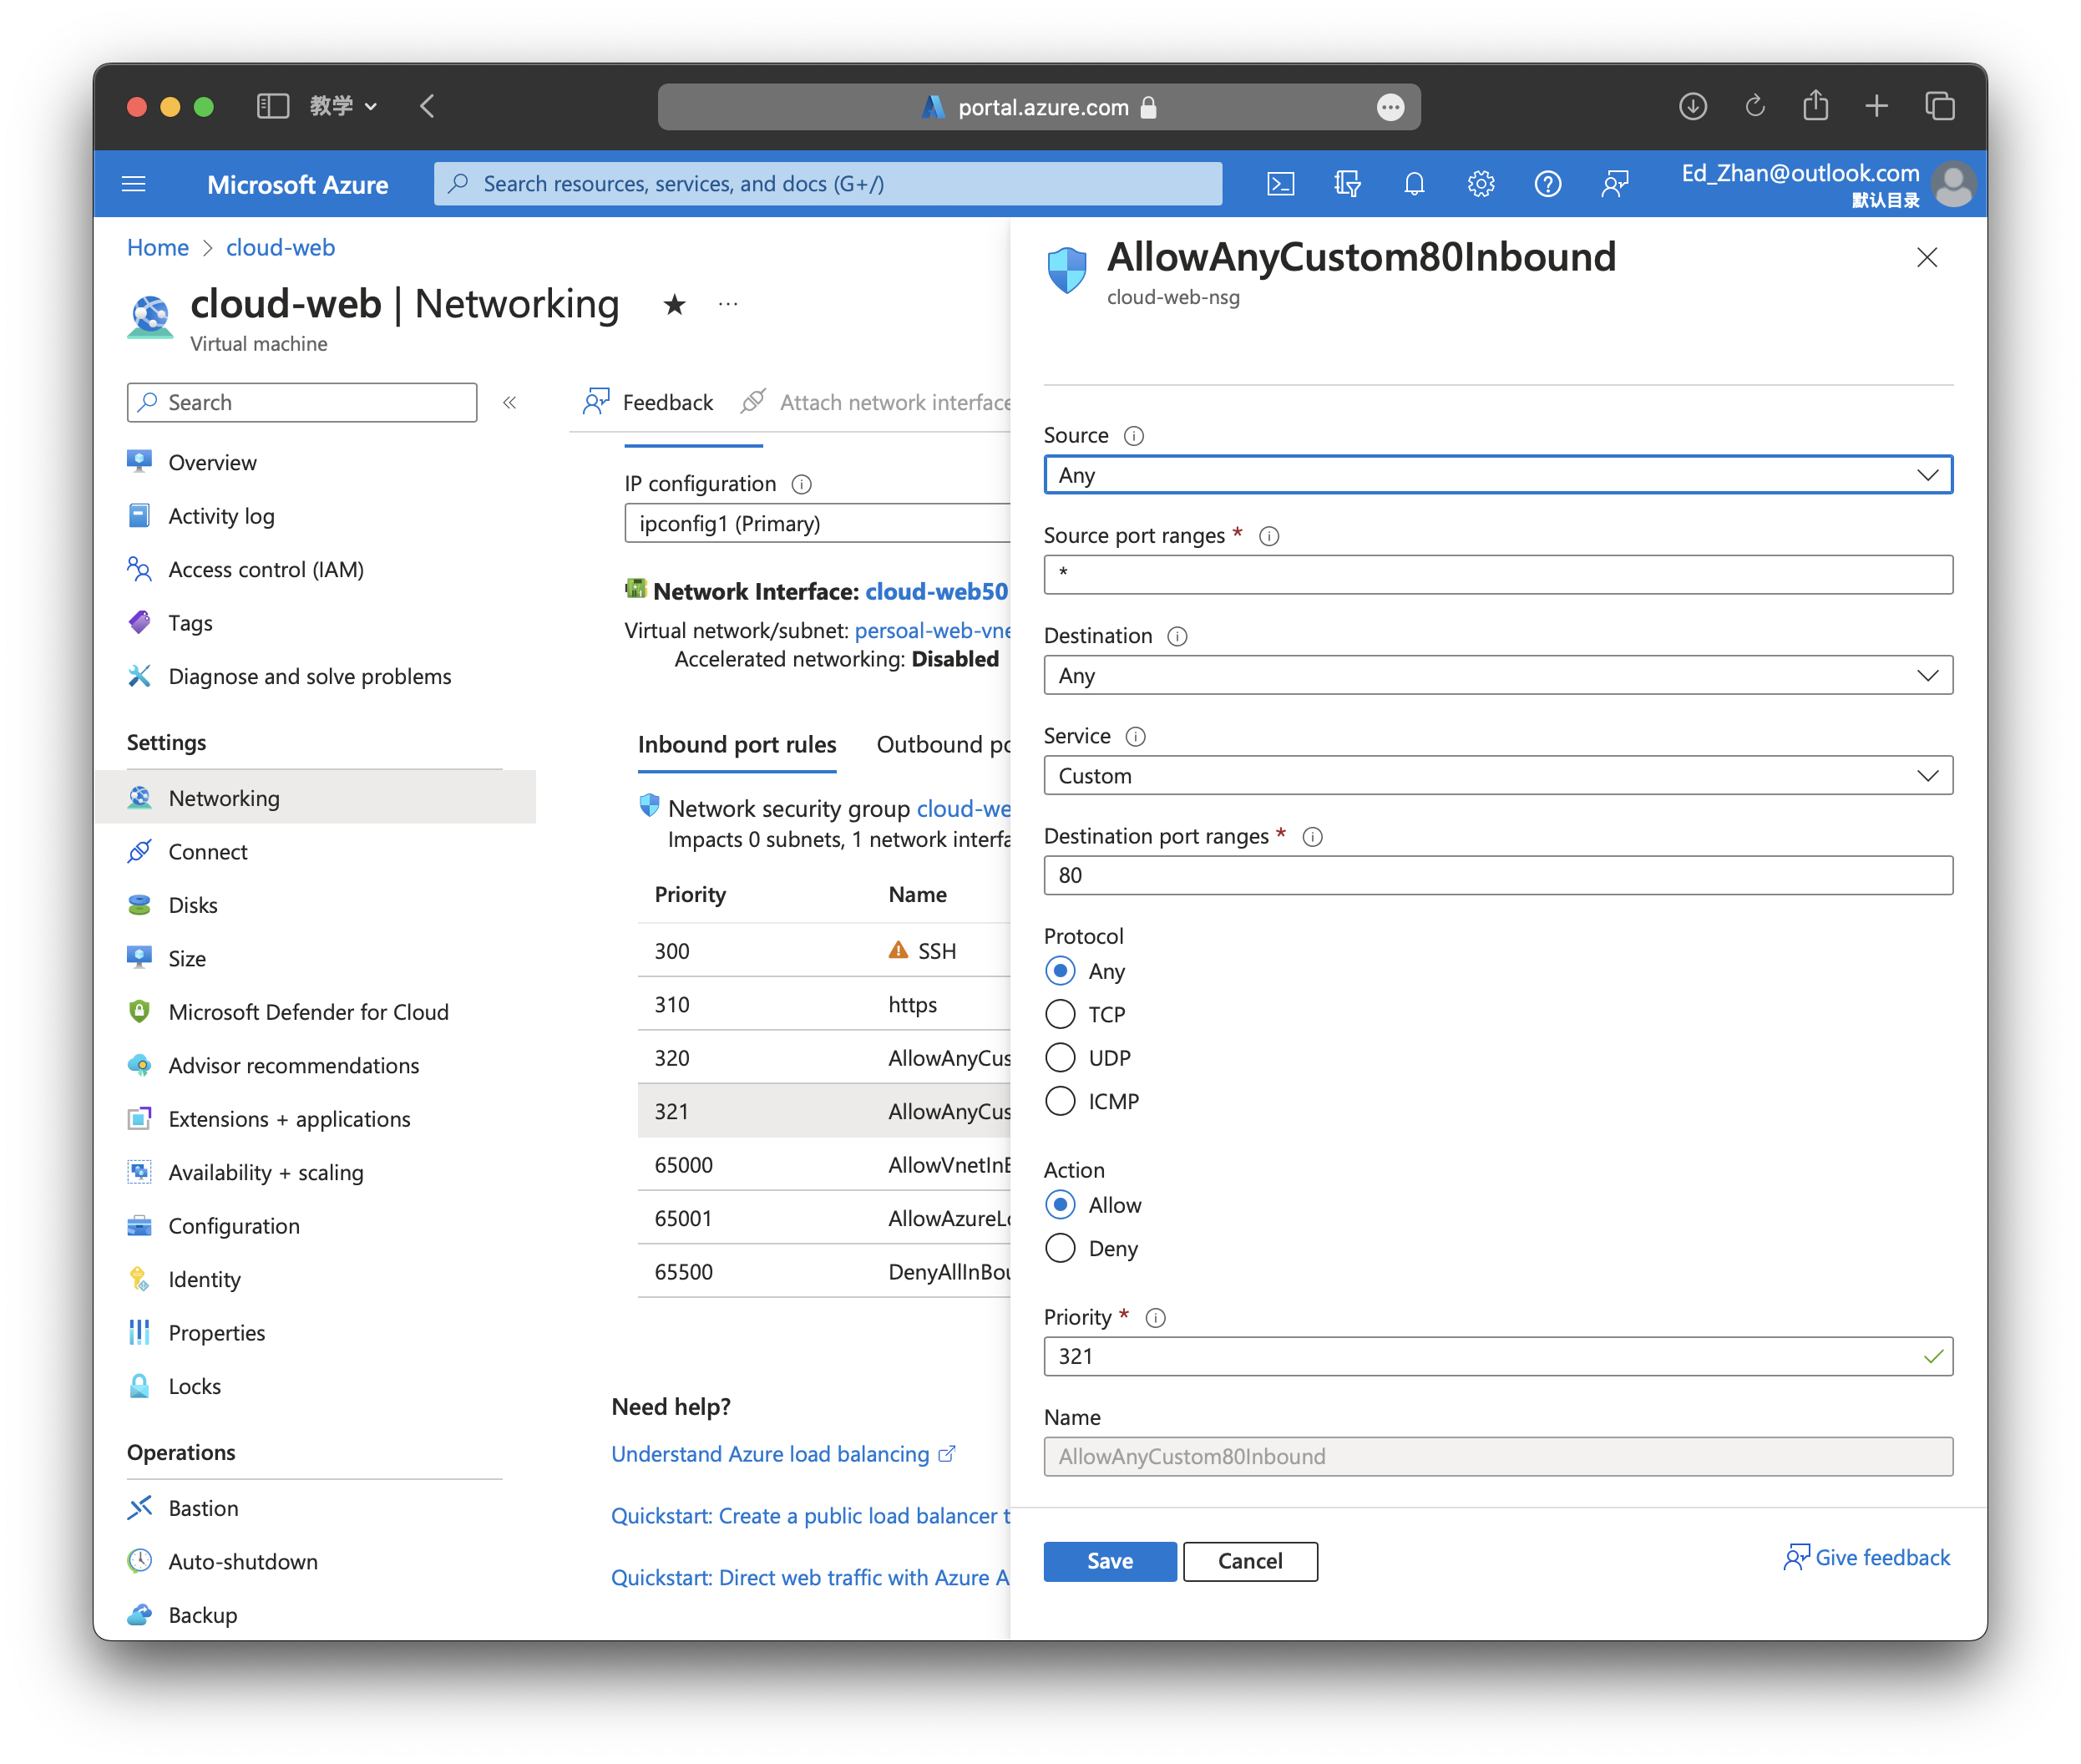Click the help question mark icon
2081x1764 pixels.
pyautogui.click(x=1547, y=184)
